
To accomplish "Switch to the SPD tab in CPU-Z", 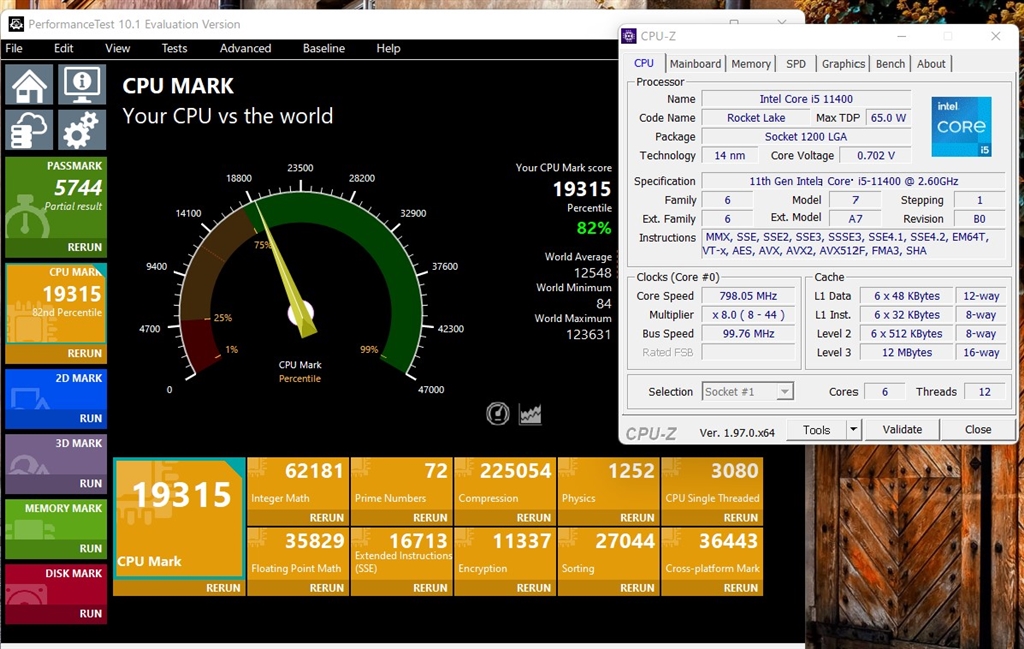I will (x=796, y=64).
